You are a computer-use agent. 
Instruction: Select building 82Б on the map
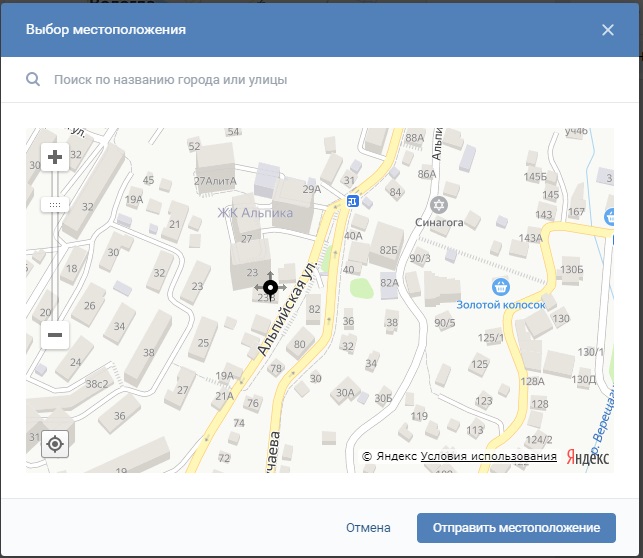coord(389,249)
